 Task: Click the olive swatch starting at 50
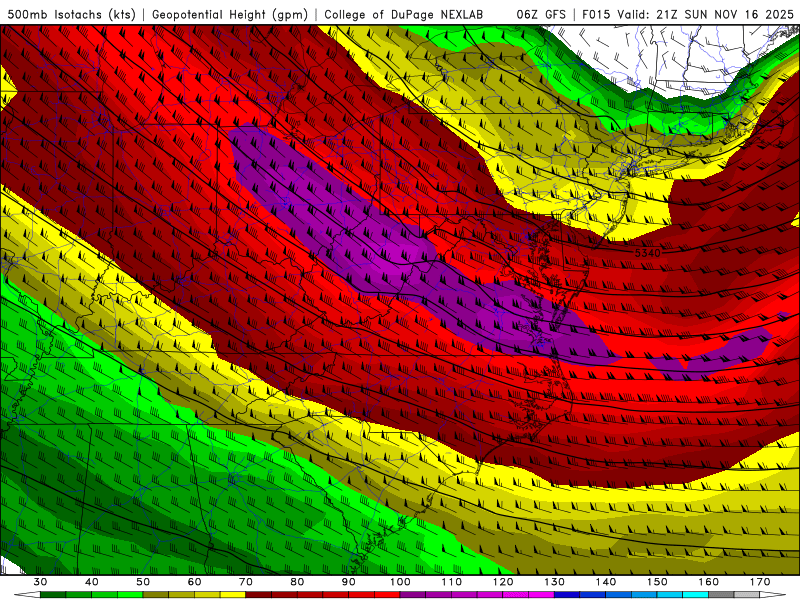pyautogui.click(x=156, y=595)
